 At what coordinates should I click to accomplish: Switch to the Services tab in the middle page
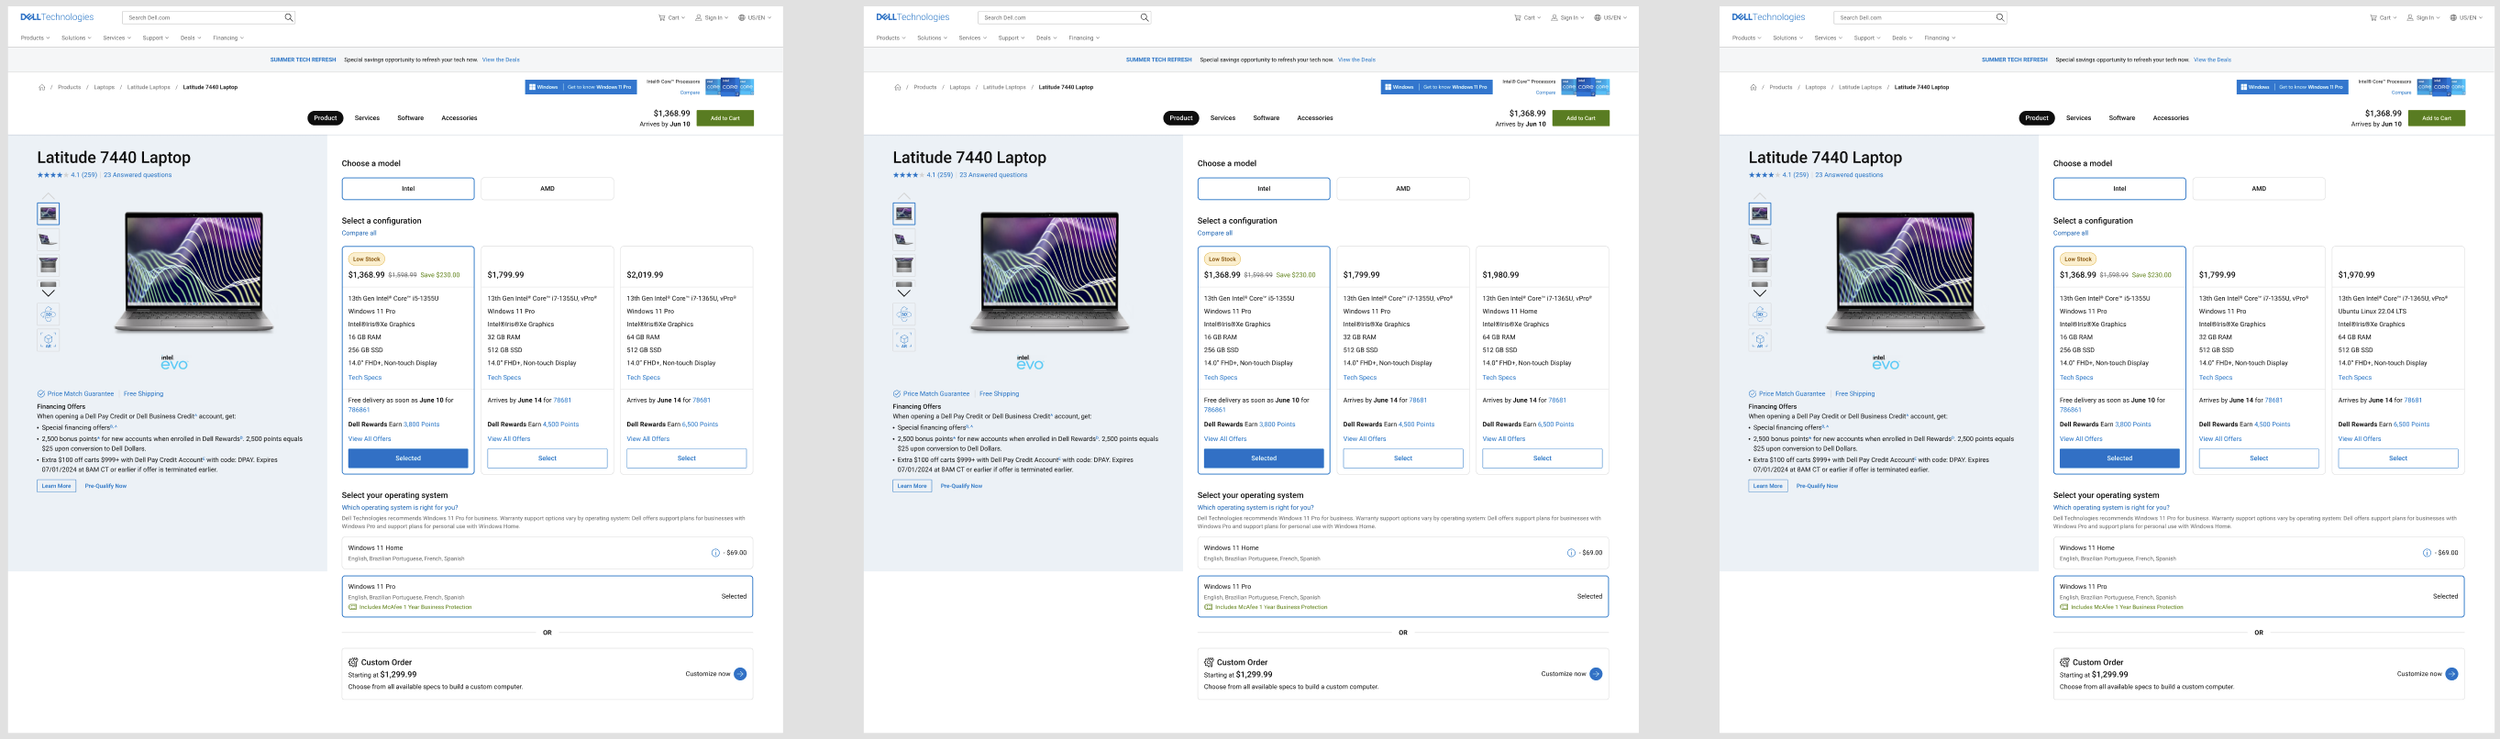[x=1222, y=118]
